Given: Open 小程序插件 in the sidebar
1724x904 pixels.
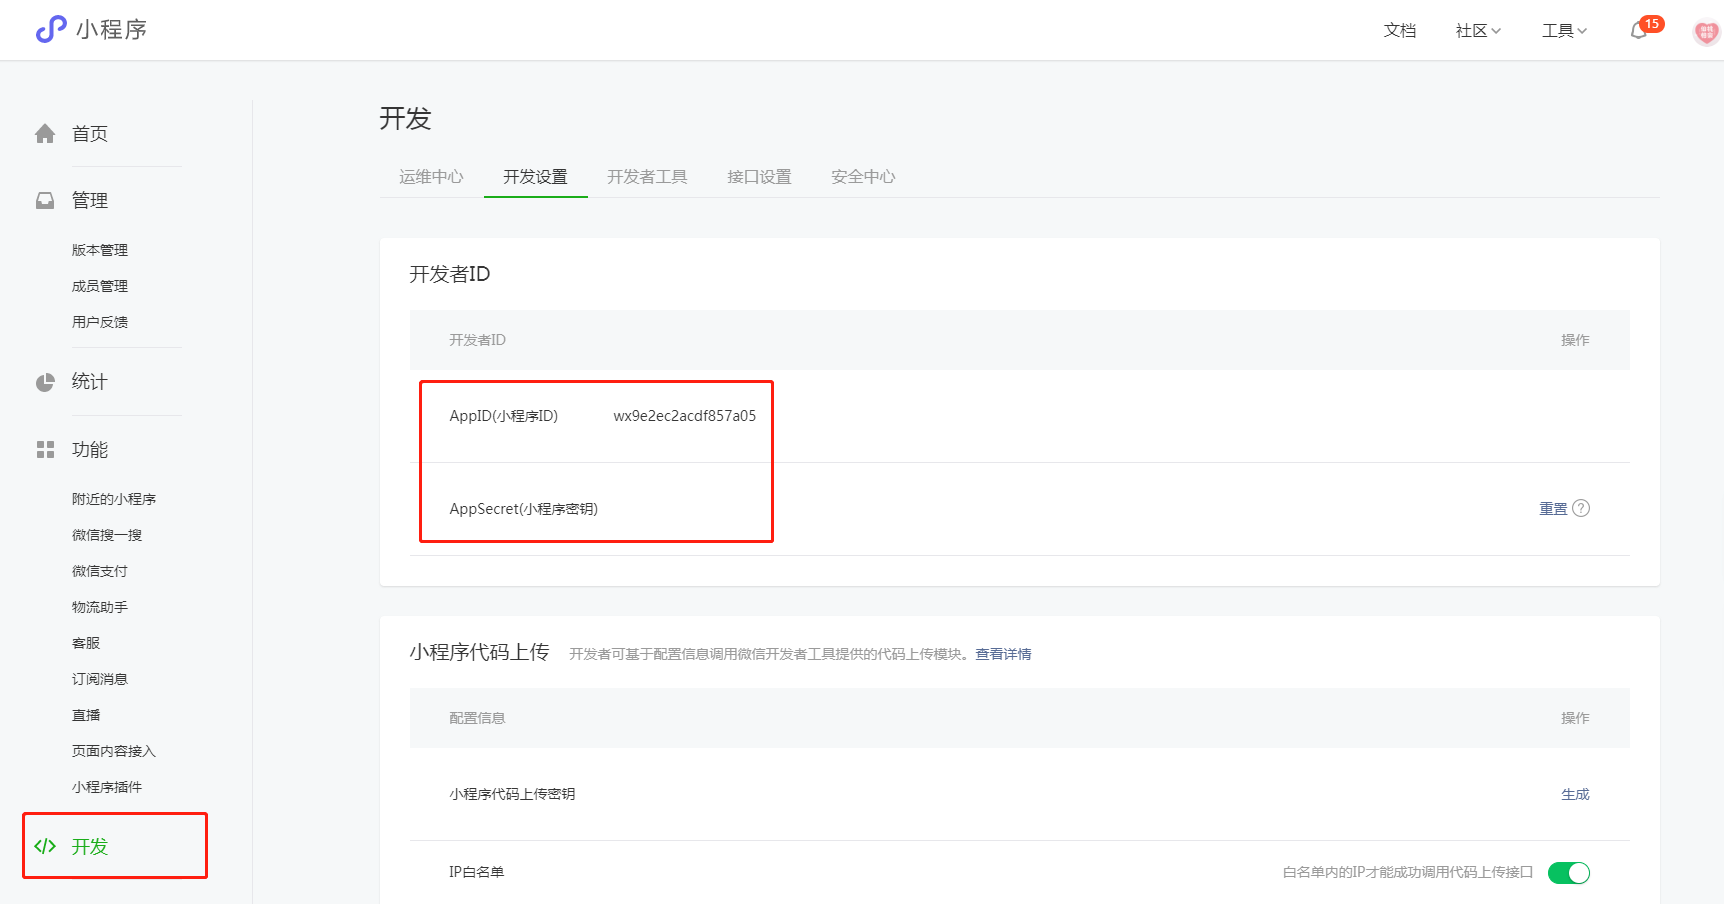Looking at the screenshot, I should tap(107, 787).
